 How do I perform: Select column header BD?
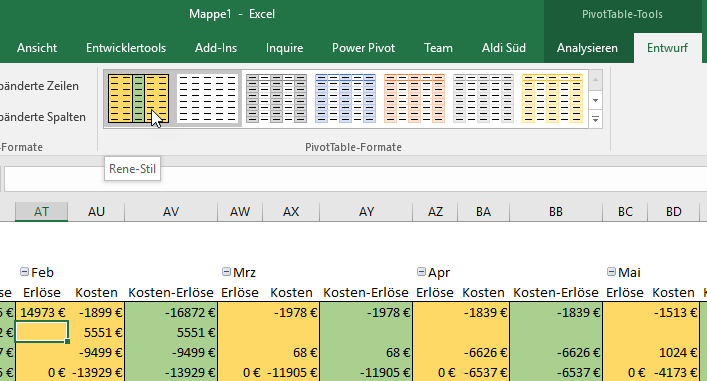click(674, 211)
